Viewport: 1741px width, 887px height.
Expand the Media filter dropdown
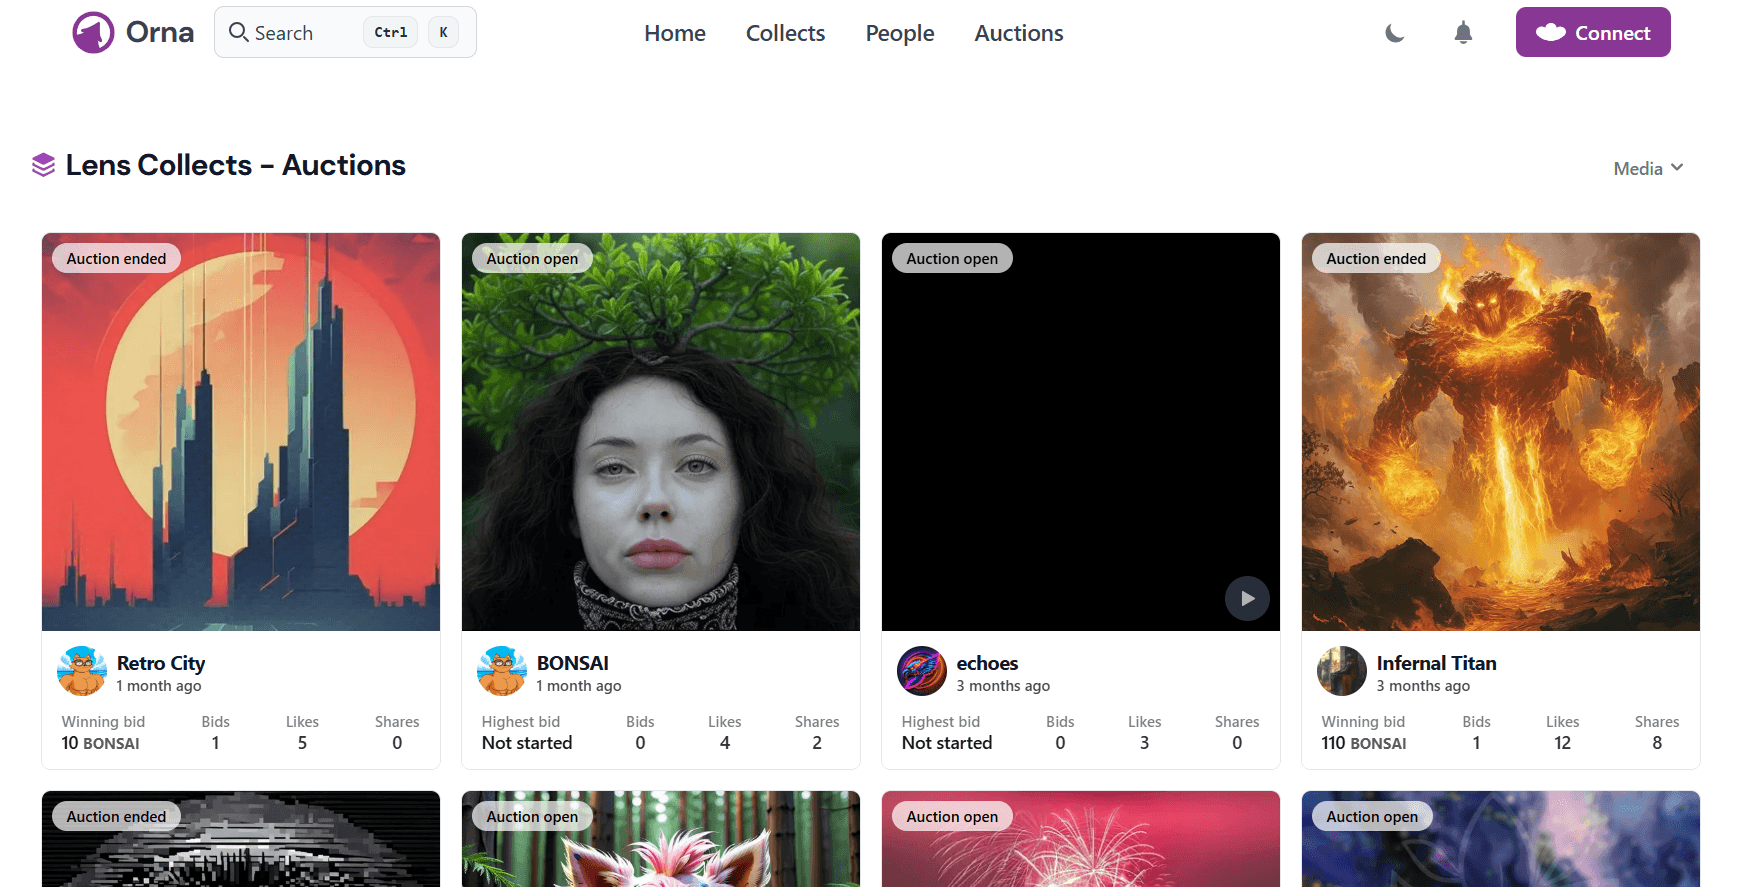[x=1648, y=168]
